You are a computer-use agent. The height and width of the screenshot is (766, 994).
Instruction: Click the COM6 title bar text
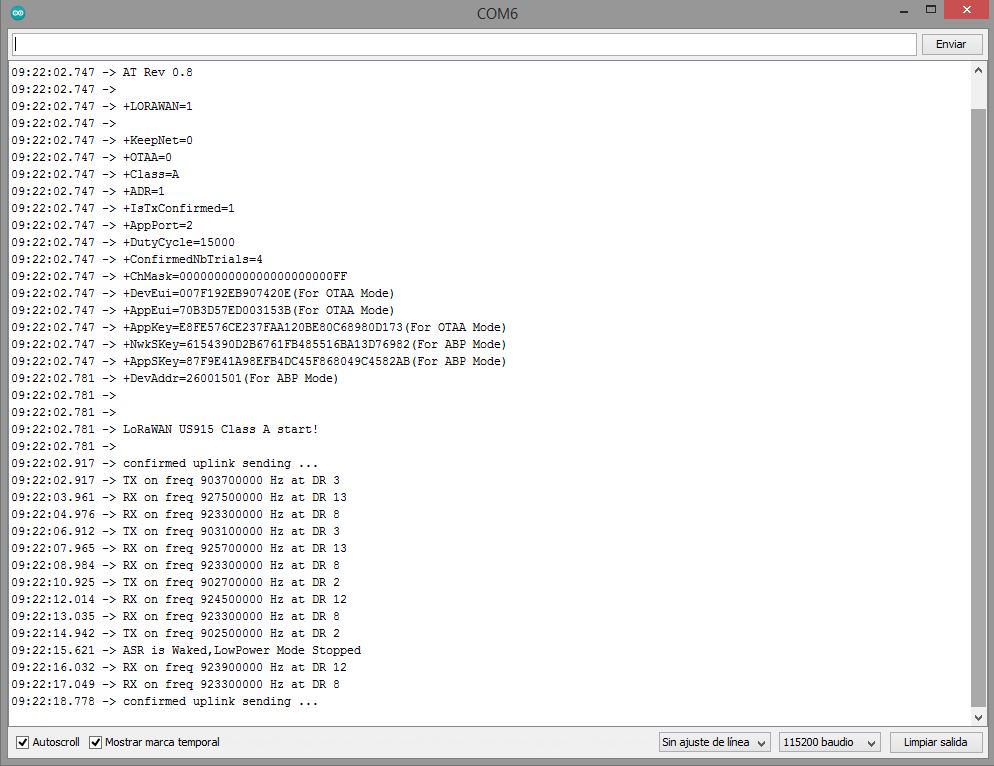tap(497, 13)
